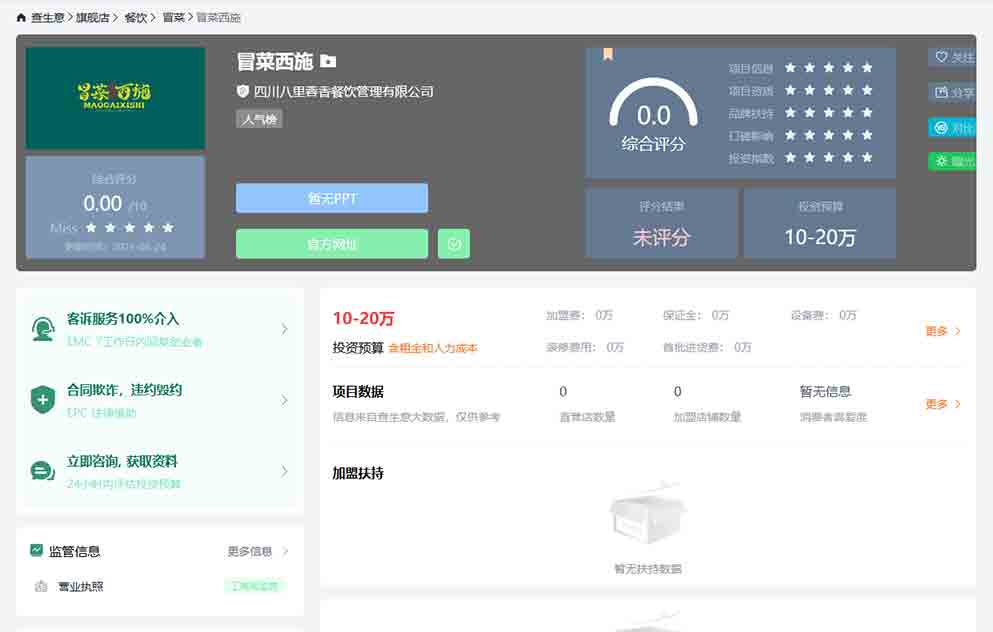Click the green status tag beside 营业执照
Screen dimensions: 993x632
tap(255, 586)
